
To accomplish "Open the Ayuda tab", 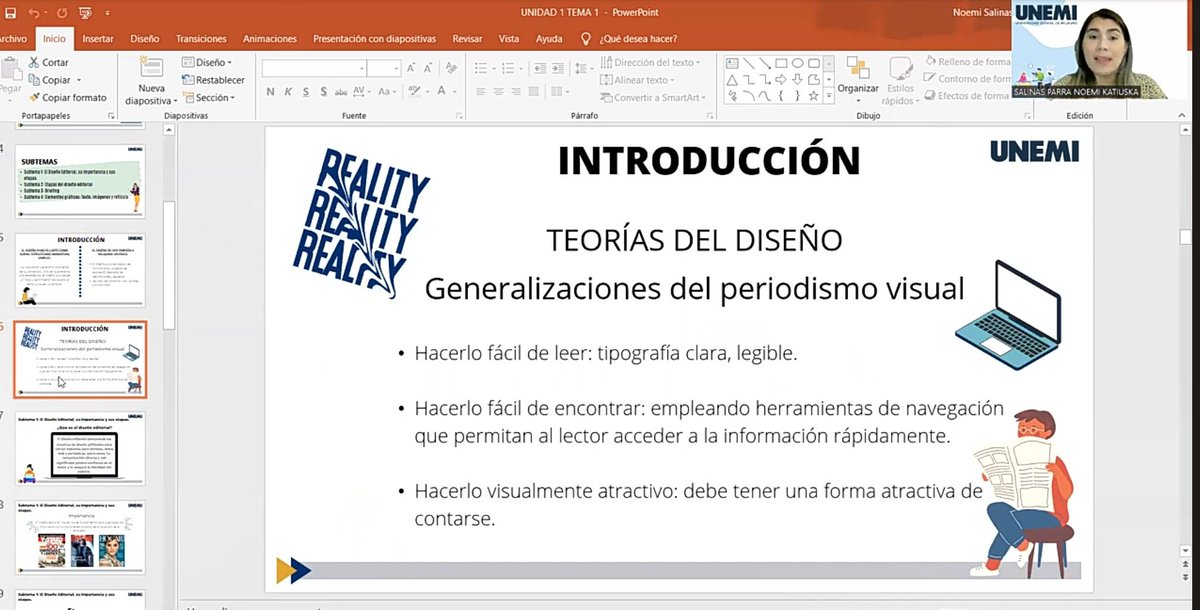I will coord(549,39).
